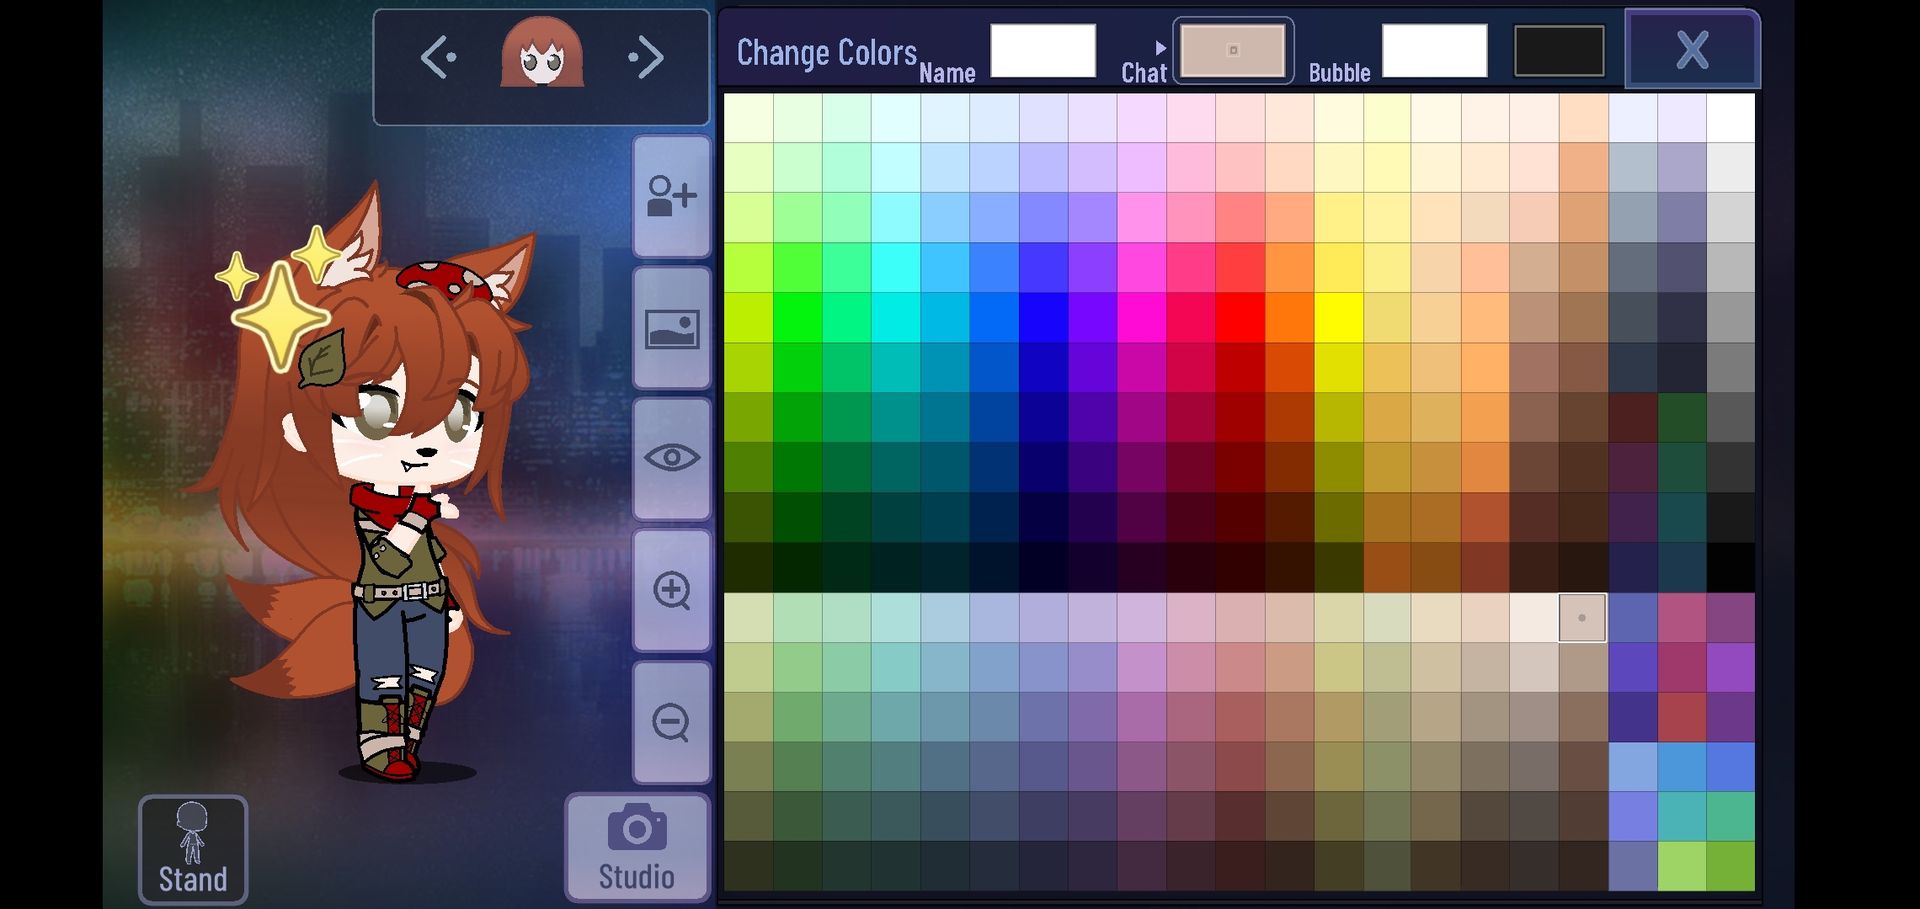This screenshot has height=909, width=1920.
Task: Click the Change Colors title text
Action: pos(827,52)
